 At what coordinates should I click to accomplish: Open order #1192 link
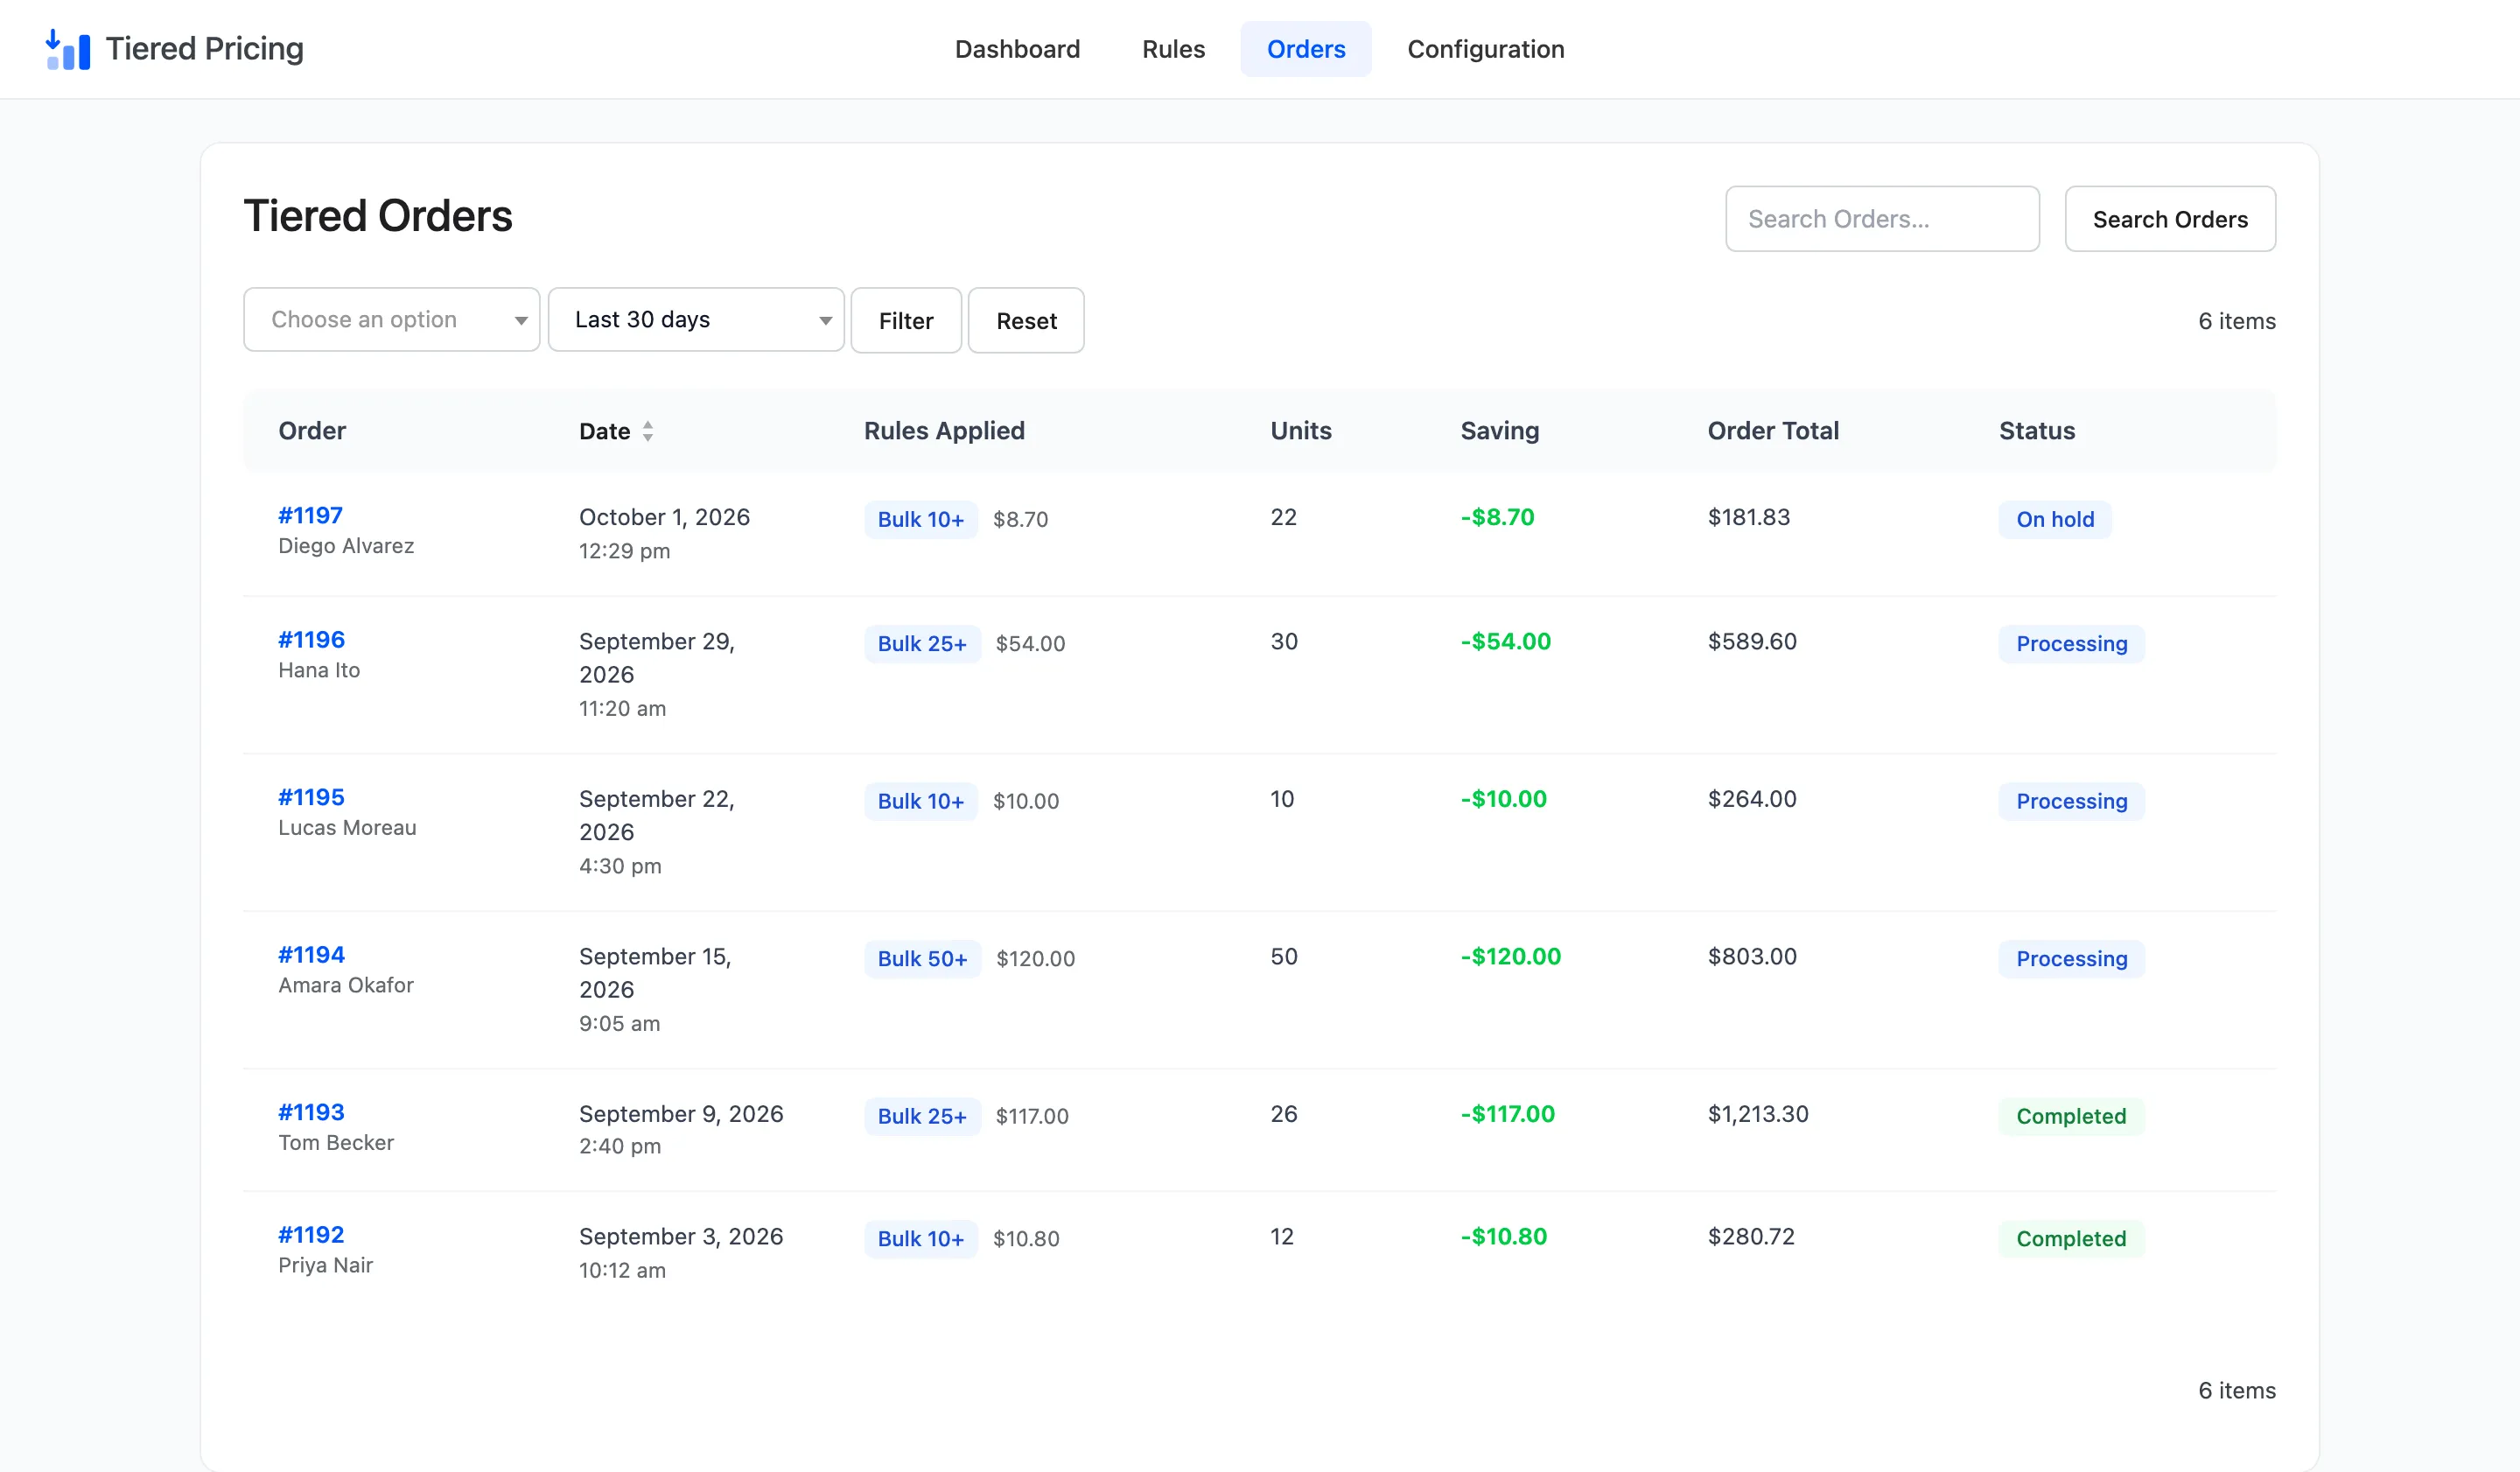pyautogui.click(x=311, y=1235)
